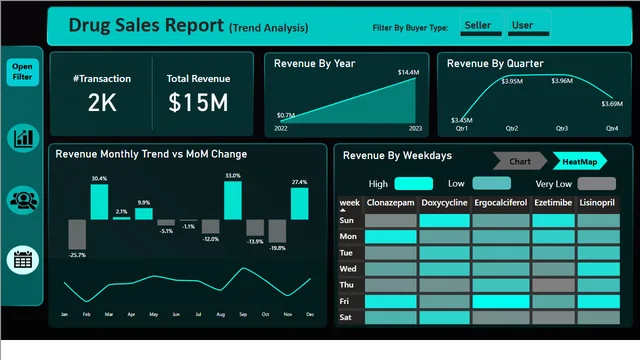
Task: Click the $15M Total Revenue value
Action: [198, 102]
